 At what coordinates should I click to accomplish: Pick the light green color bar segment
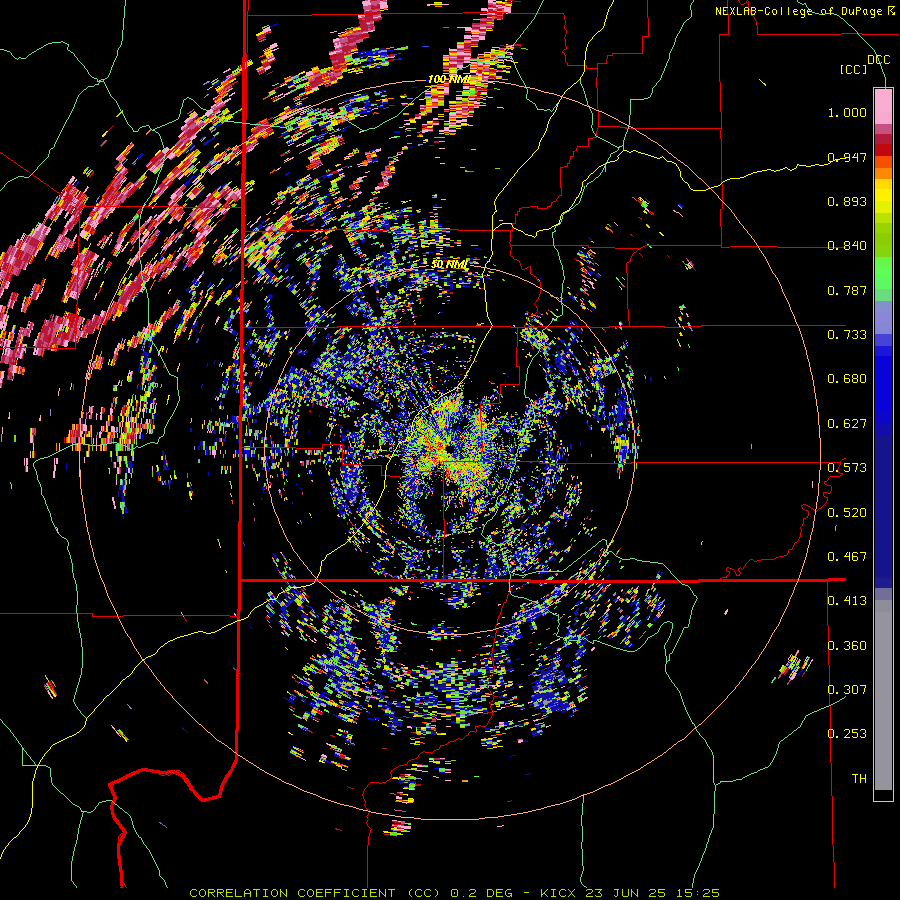(x=883, y=273)
